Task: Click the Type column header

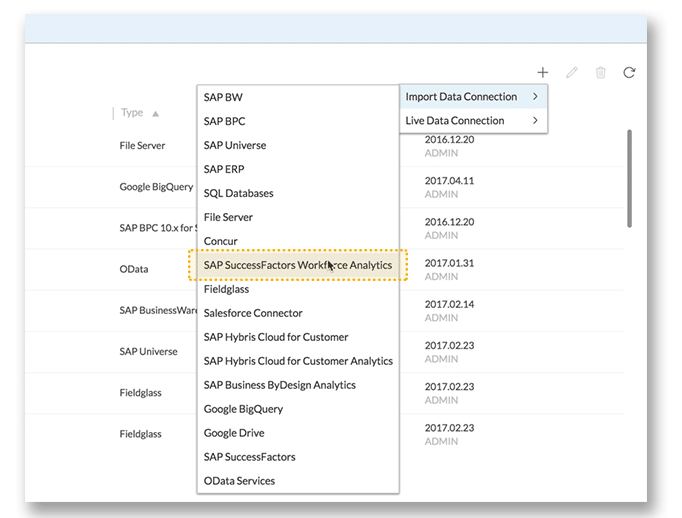Action: [x=132, y=113]
